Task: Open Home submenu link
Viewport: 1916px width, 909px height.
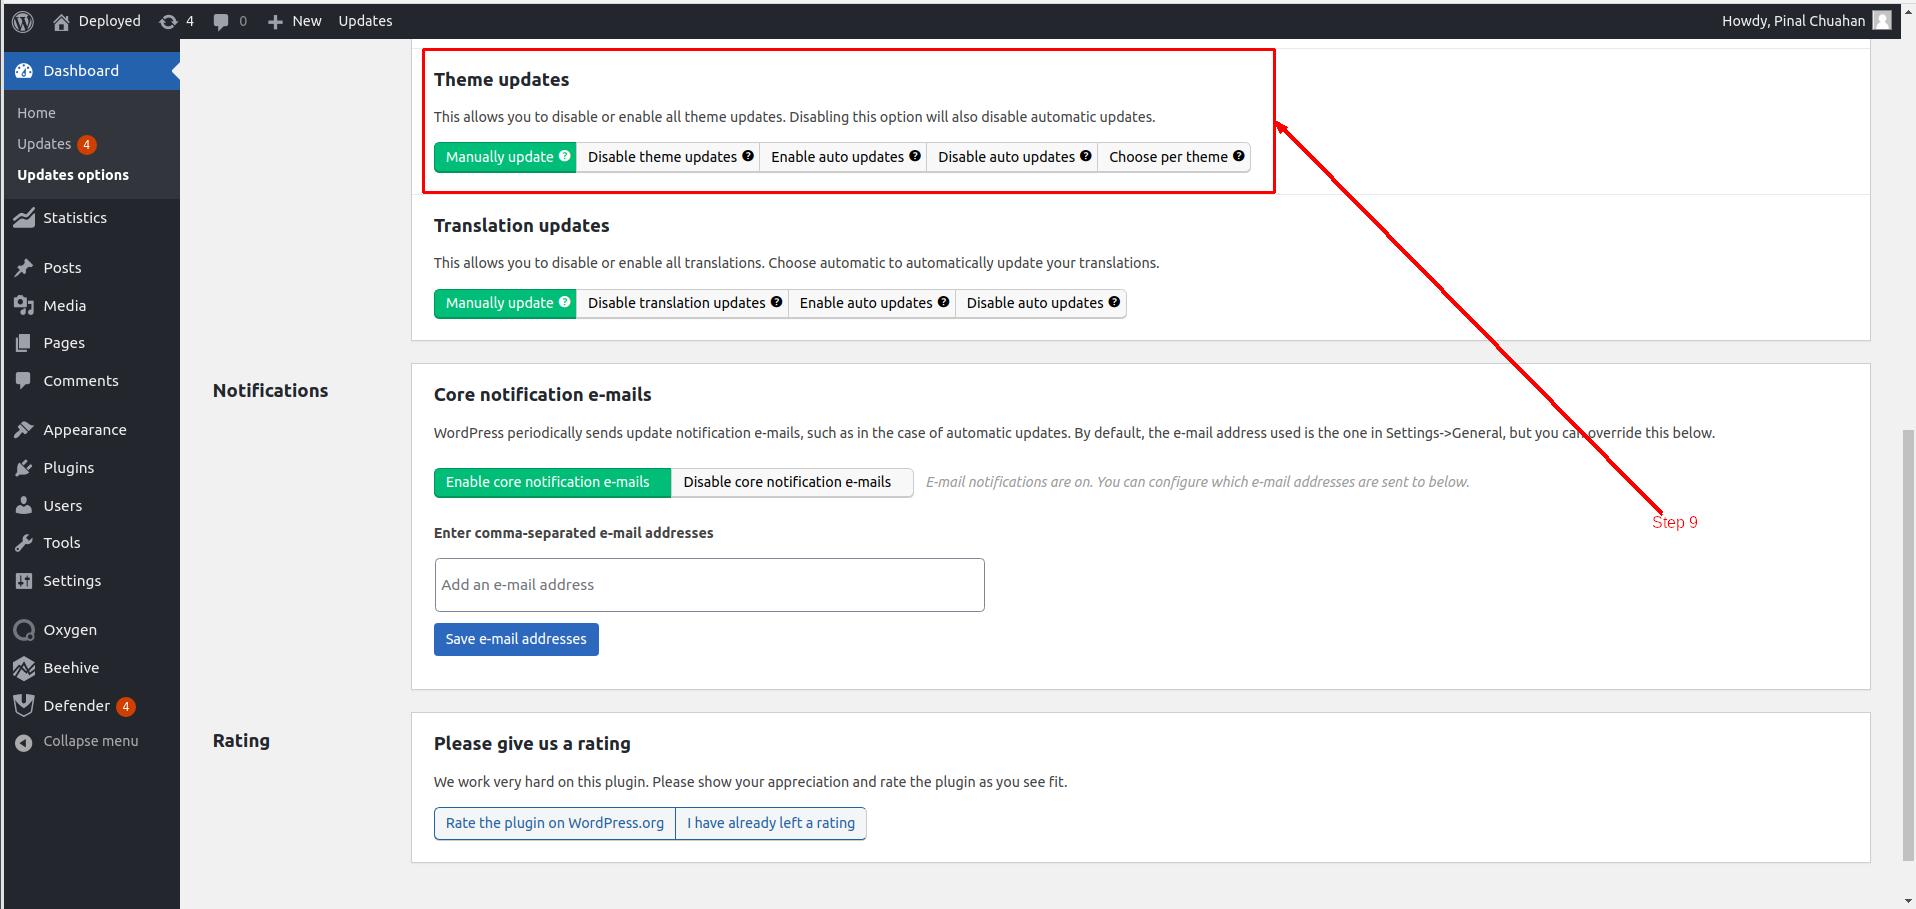Action: [36, 113]
